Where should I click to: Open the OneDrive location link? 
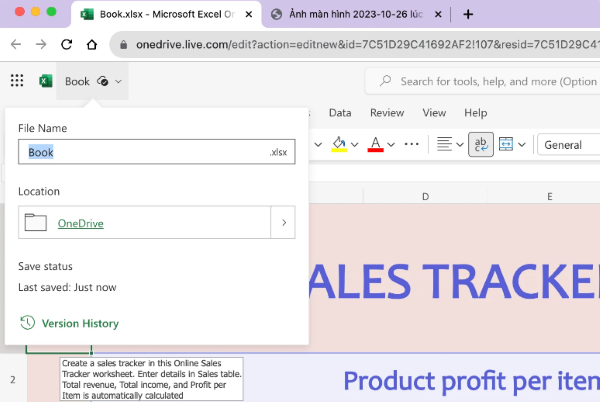[x=80, y=223]
